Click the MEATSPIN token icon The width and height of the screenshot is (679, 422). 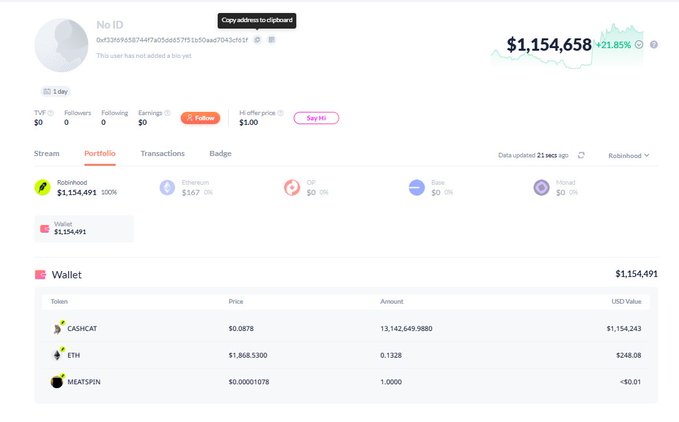[58, 381]
